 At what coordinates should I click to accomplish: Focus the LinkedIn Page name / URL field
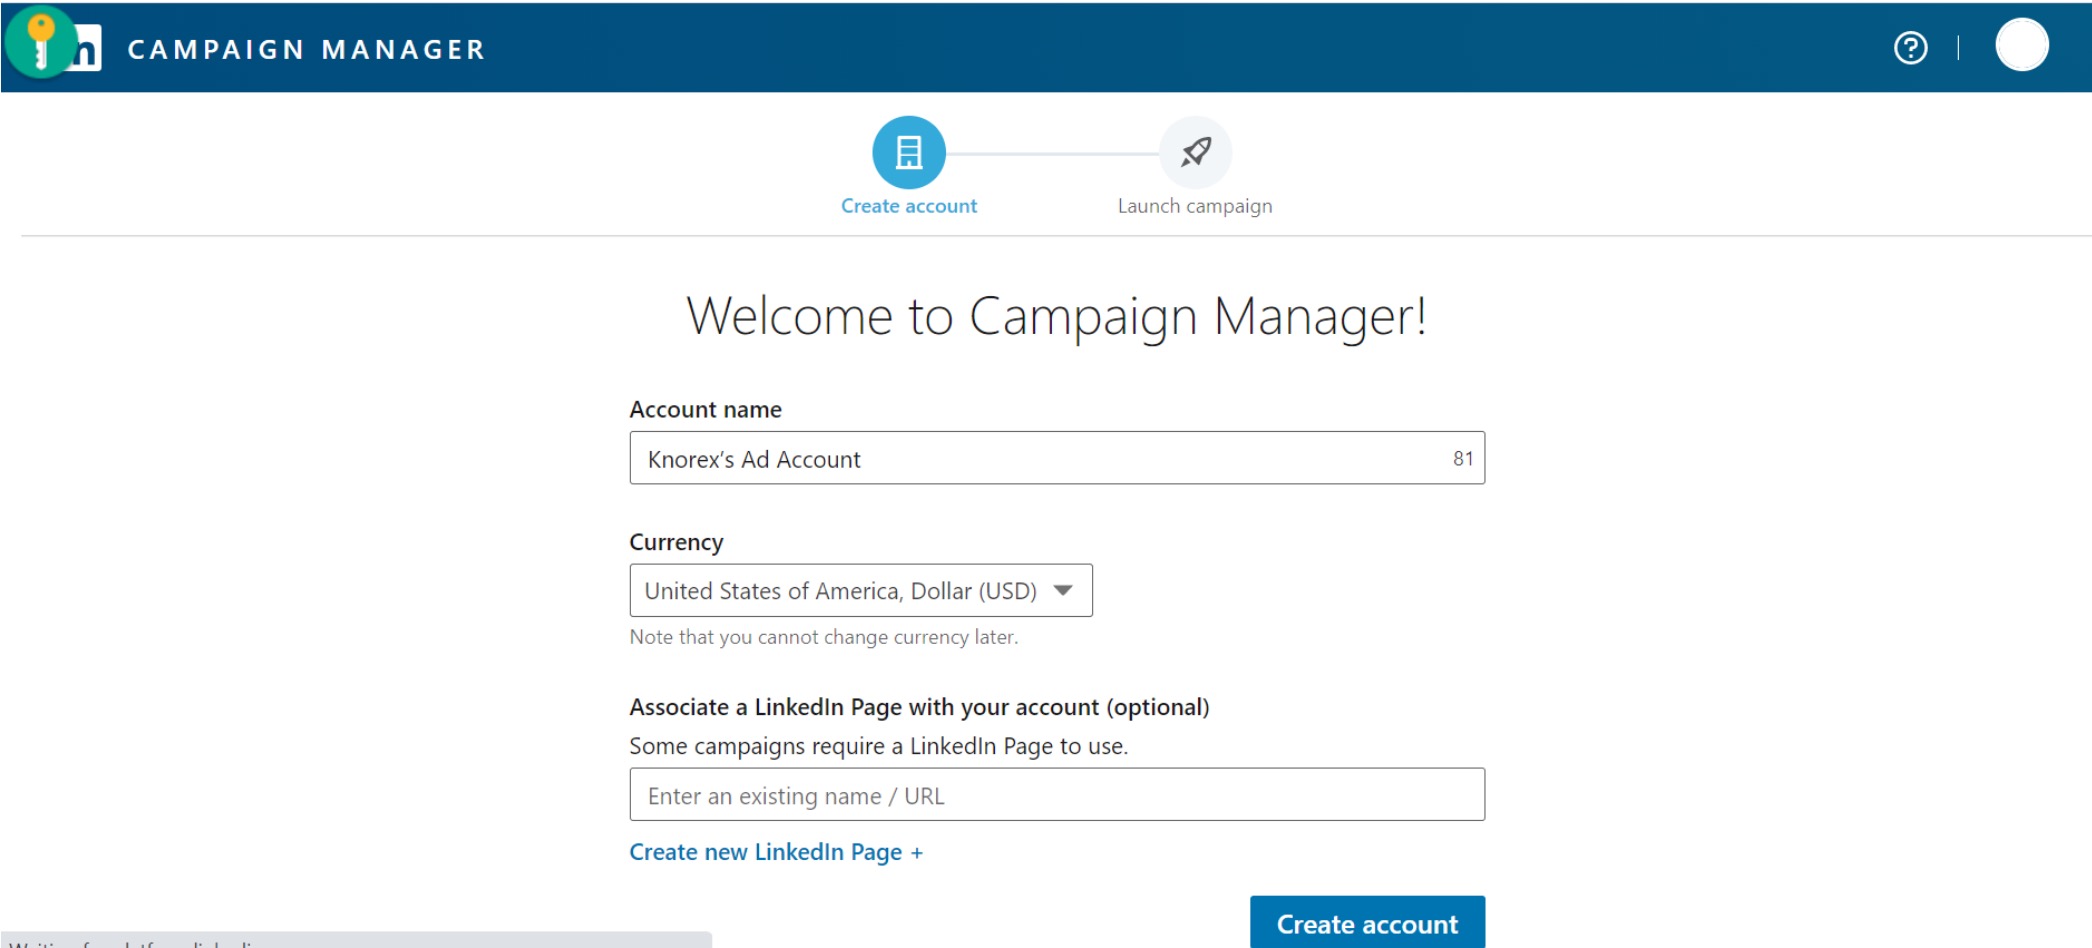click(x=1056, y=795)
